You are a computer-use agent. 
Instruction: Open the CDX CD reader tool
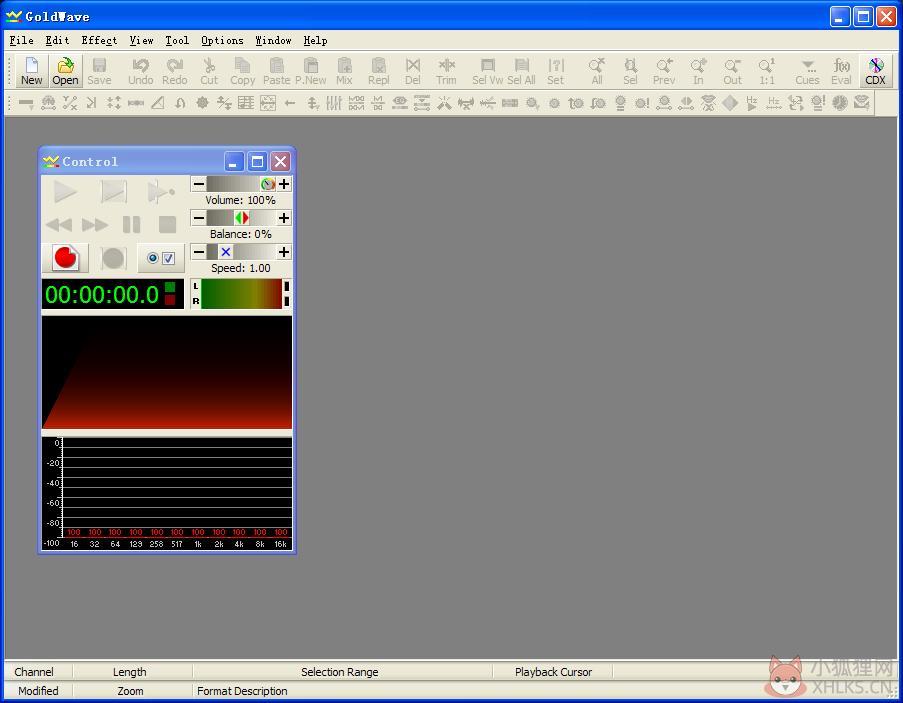click(x=875, y=71)
